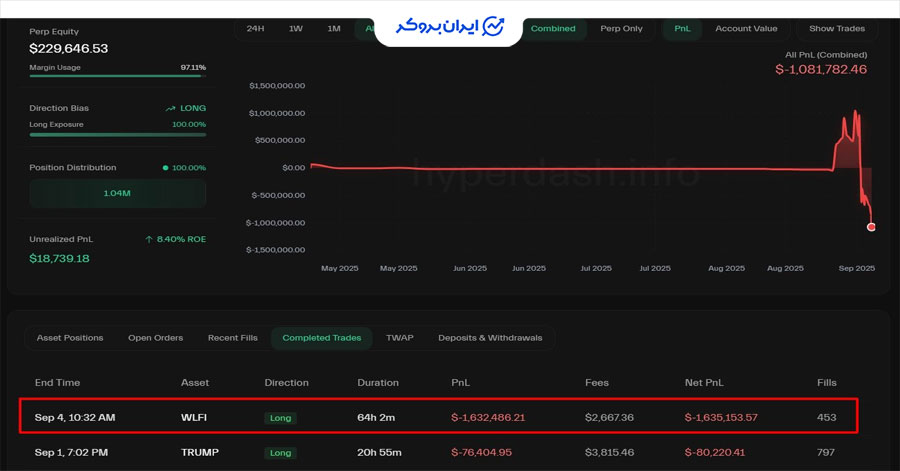
Task: Select the Combined view option
Action: (x=552, y=28)
